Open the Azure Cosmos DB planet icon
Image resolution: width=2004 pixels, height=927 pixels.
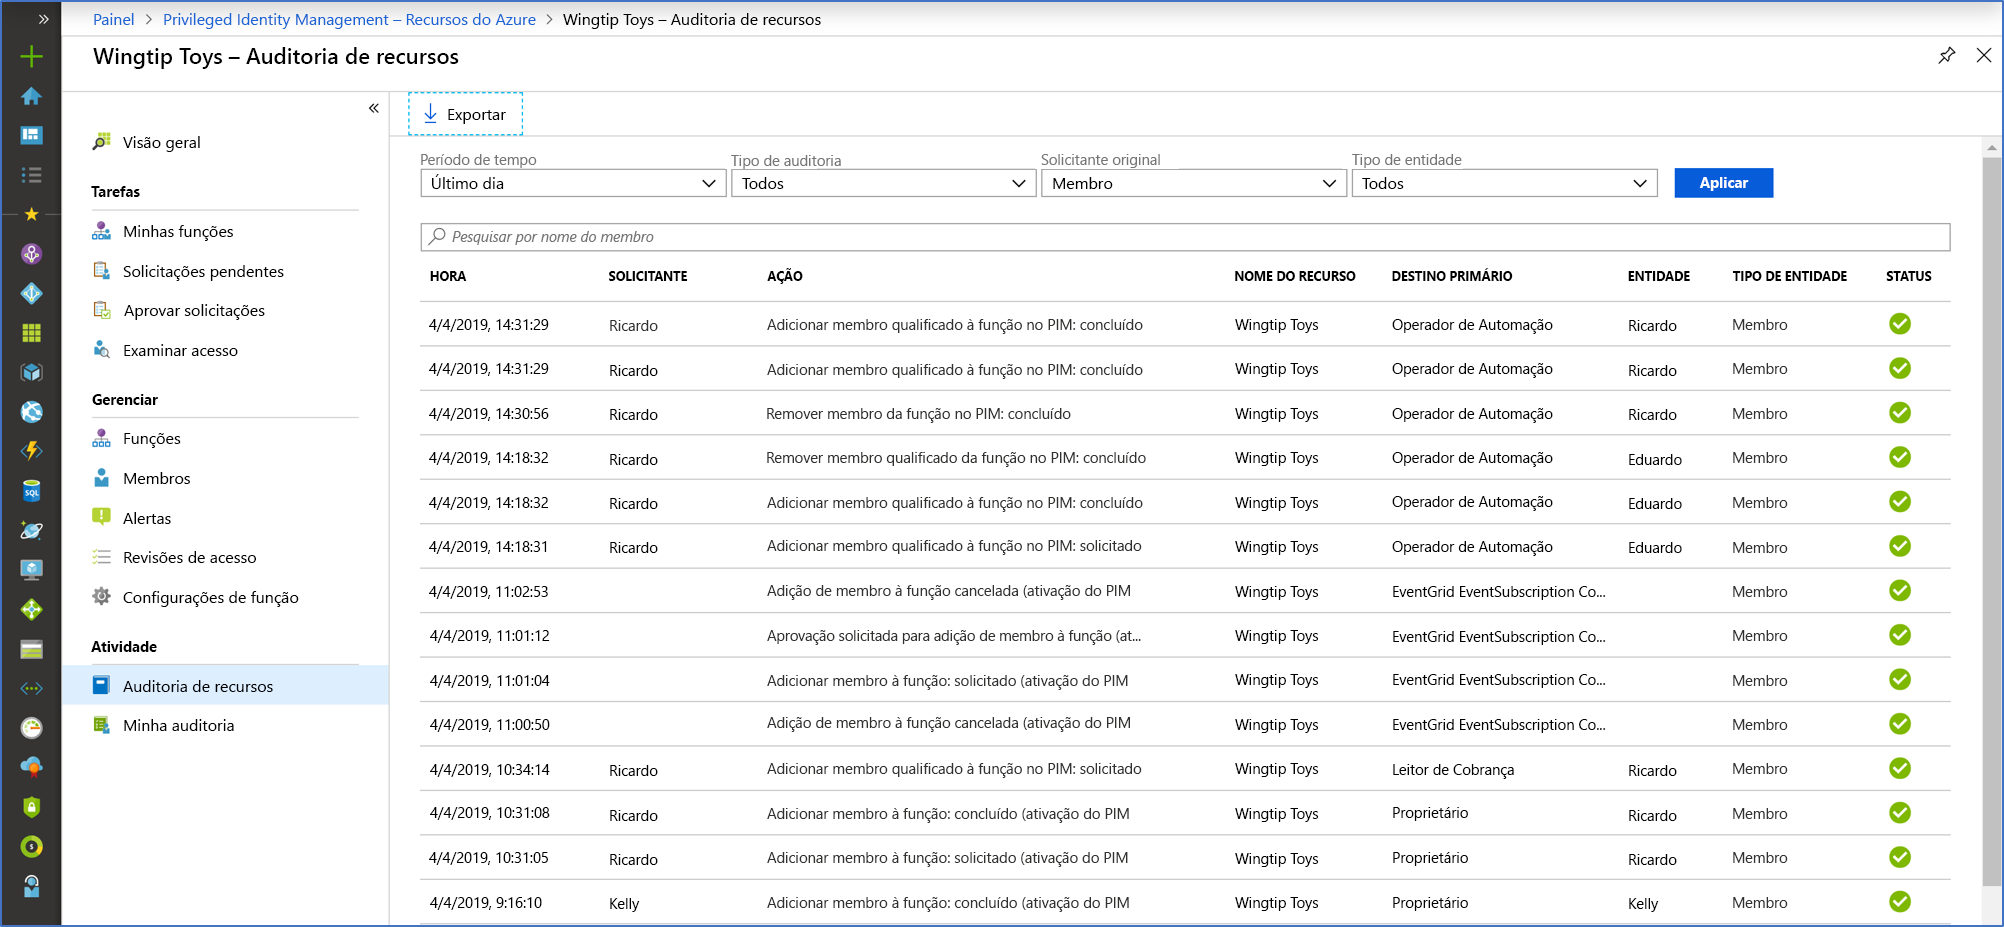tap(32, 530)
